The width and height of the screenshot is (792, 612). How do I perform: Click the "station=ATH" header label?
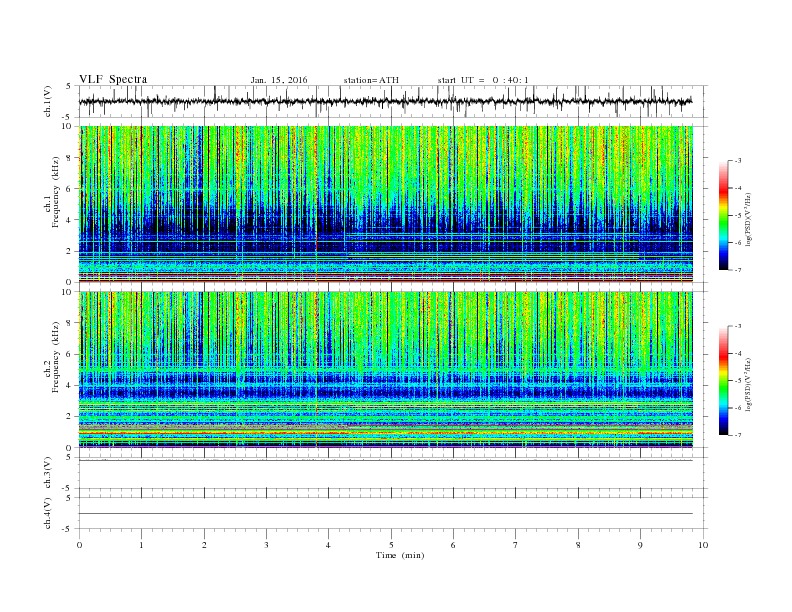pyautogui.click(x=371, y=80)
